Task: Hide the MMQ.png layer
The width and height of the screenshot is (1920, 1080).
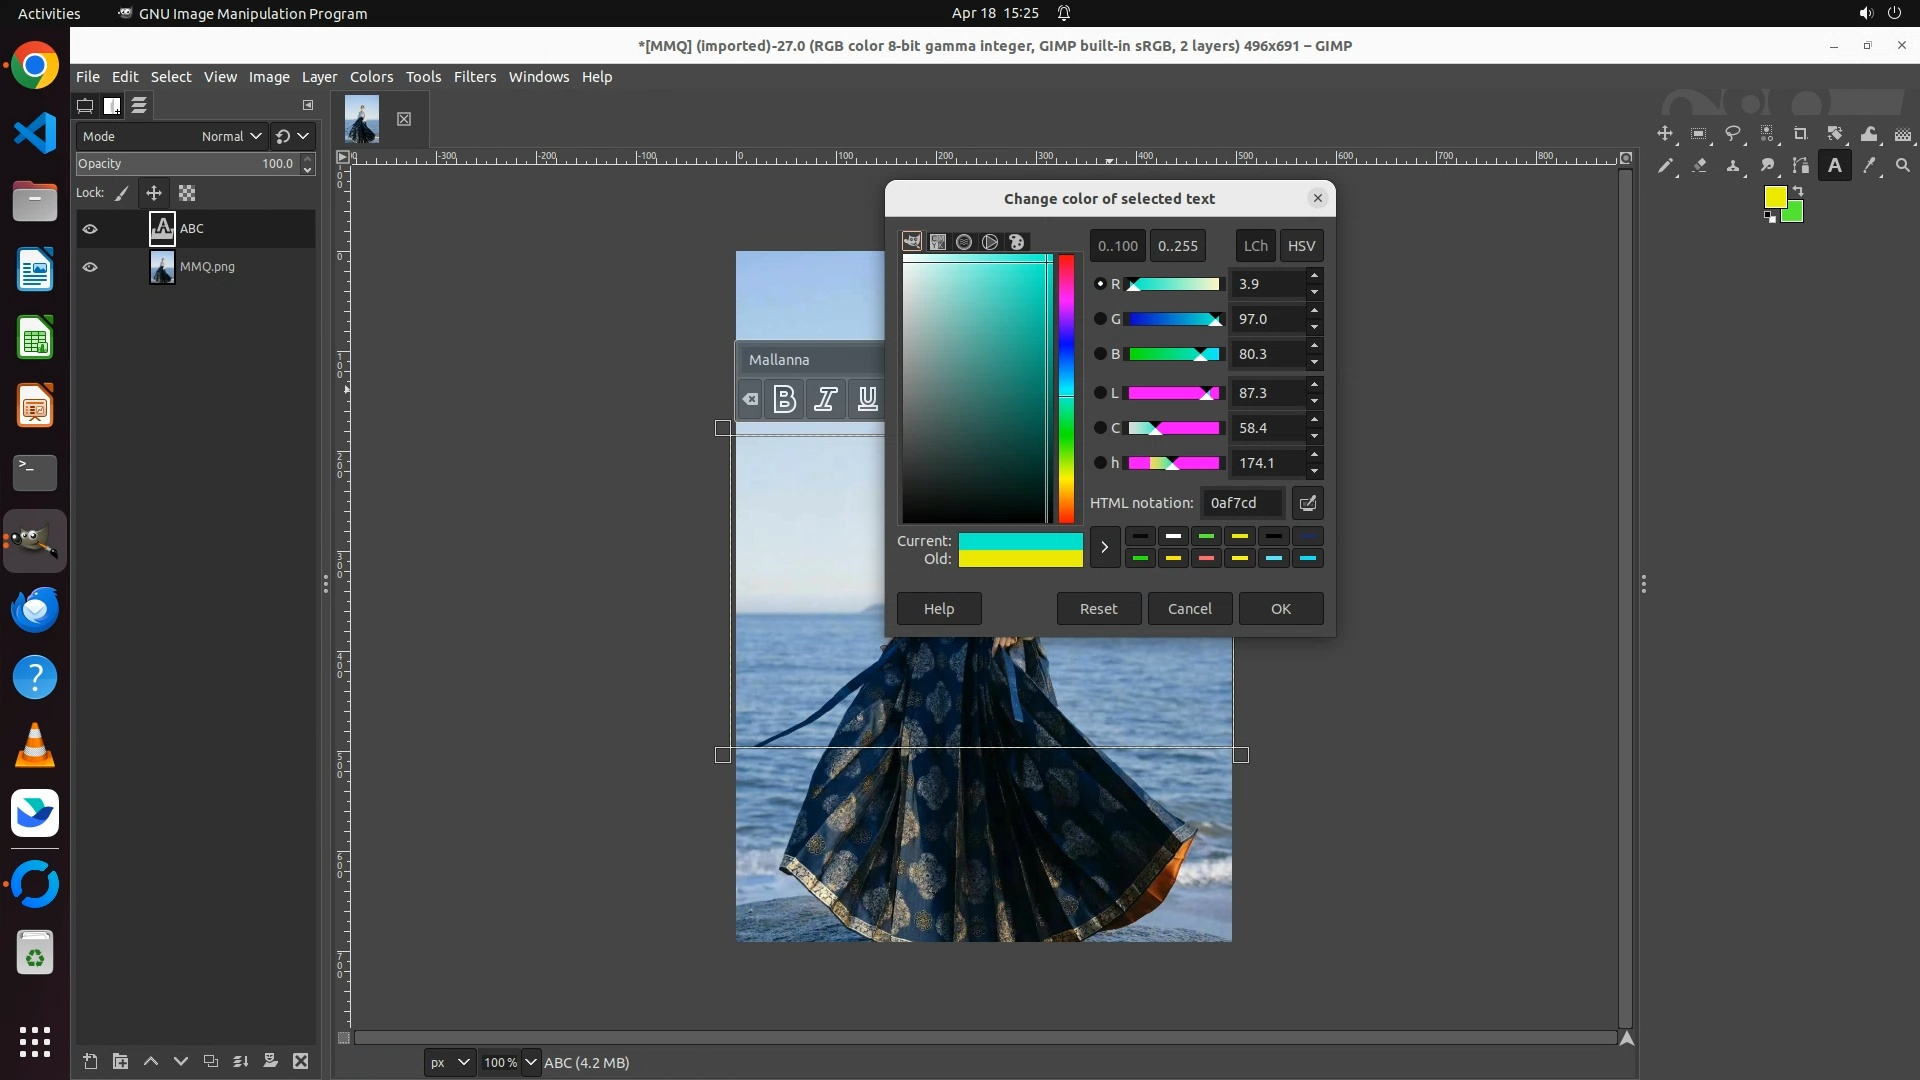Action: tap(90, 267)
